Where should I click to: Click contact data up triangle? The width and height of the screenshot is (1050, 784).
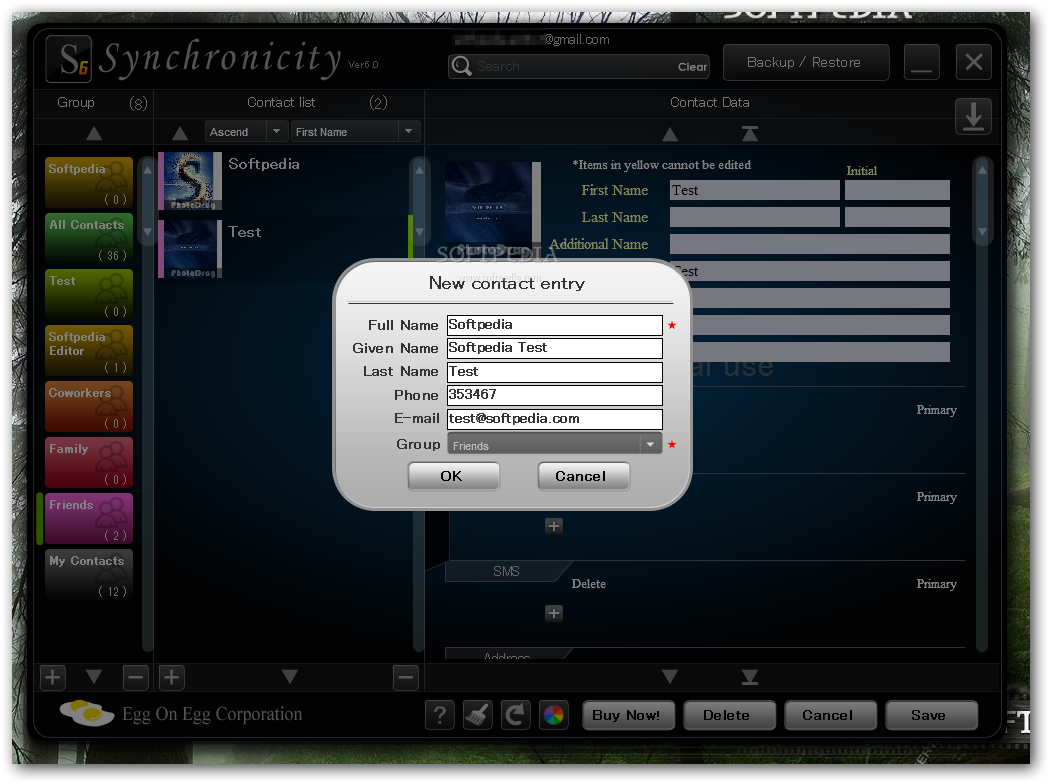670,134
